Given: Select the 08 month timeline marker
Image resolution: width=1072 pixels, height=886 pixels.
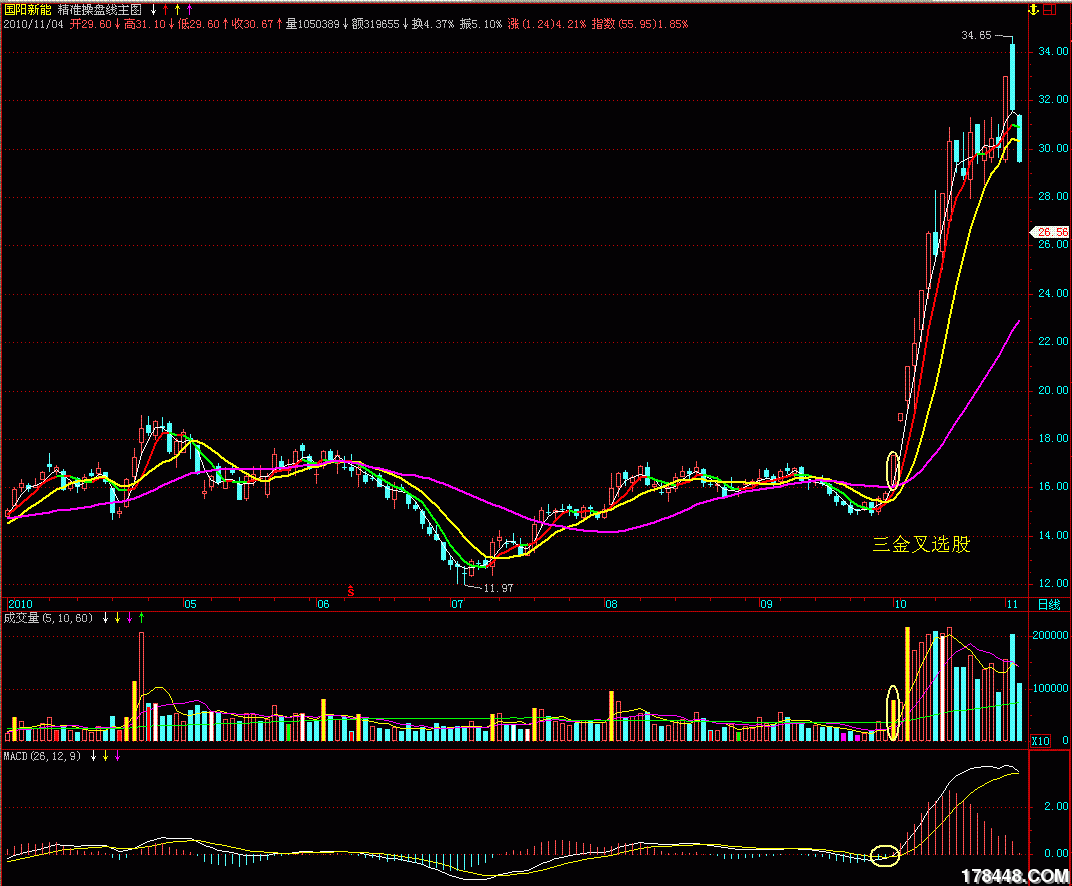Looking at the screenshot, I should pos(611,604).
